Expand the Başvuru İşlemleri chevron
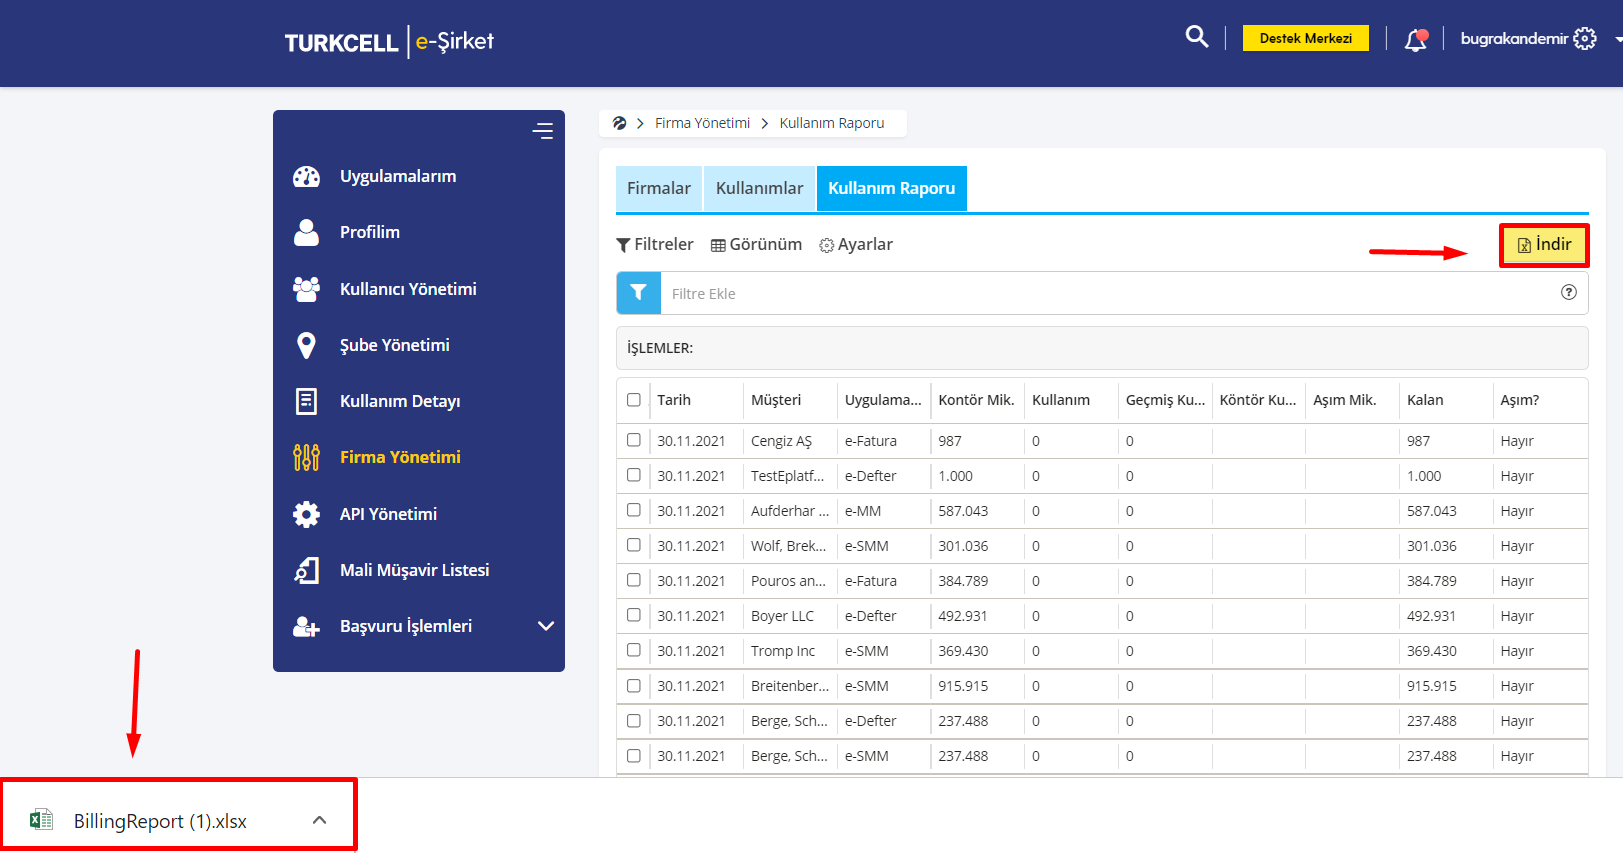1623x853 pixels. (546, 626)
